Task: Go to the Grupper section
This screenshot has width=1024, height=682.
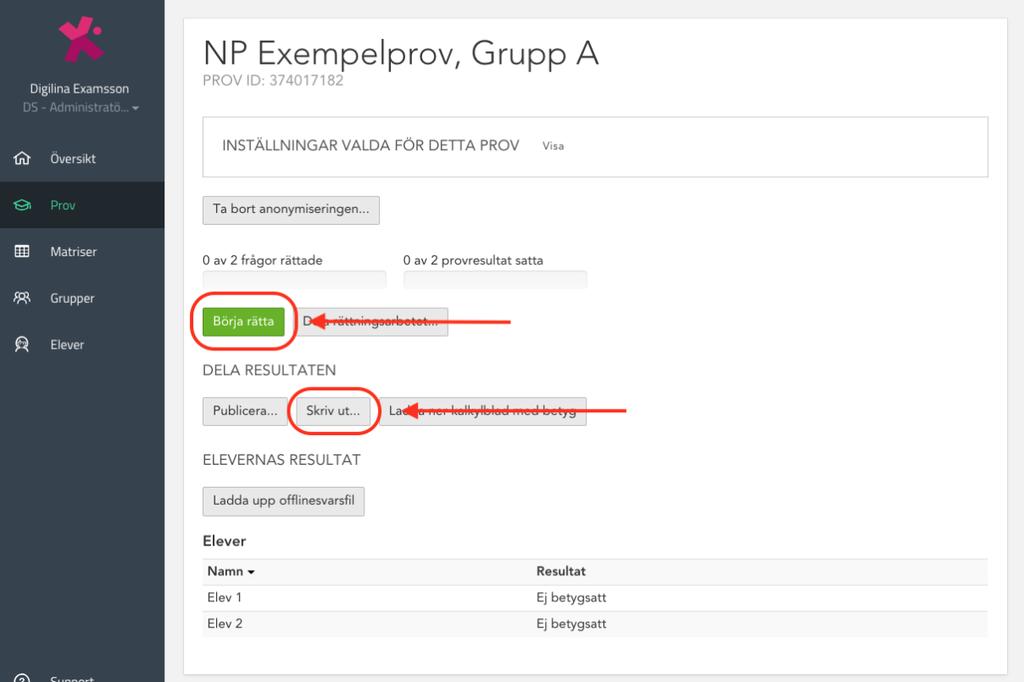Action: [82, 298]
